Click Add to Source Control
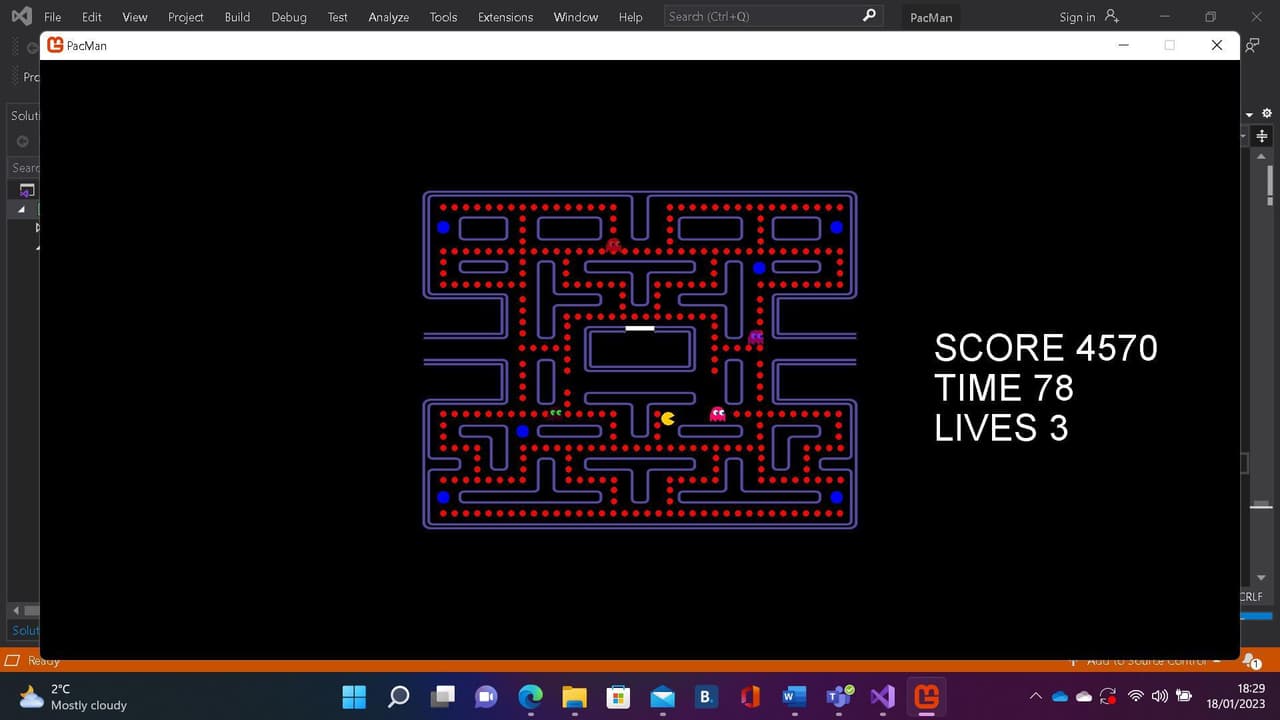 tap(1146, 661)
